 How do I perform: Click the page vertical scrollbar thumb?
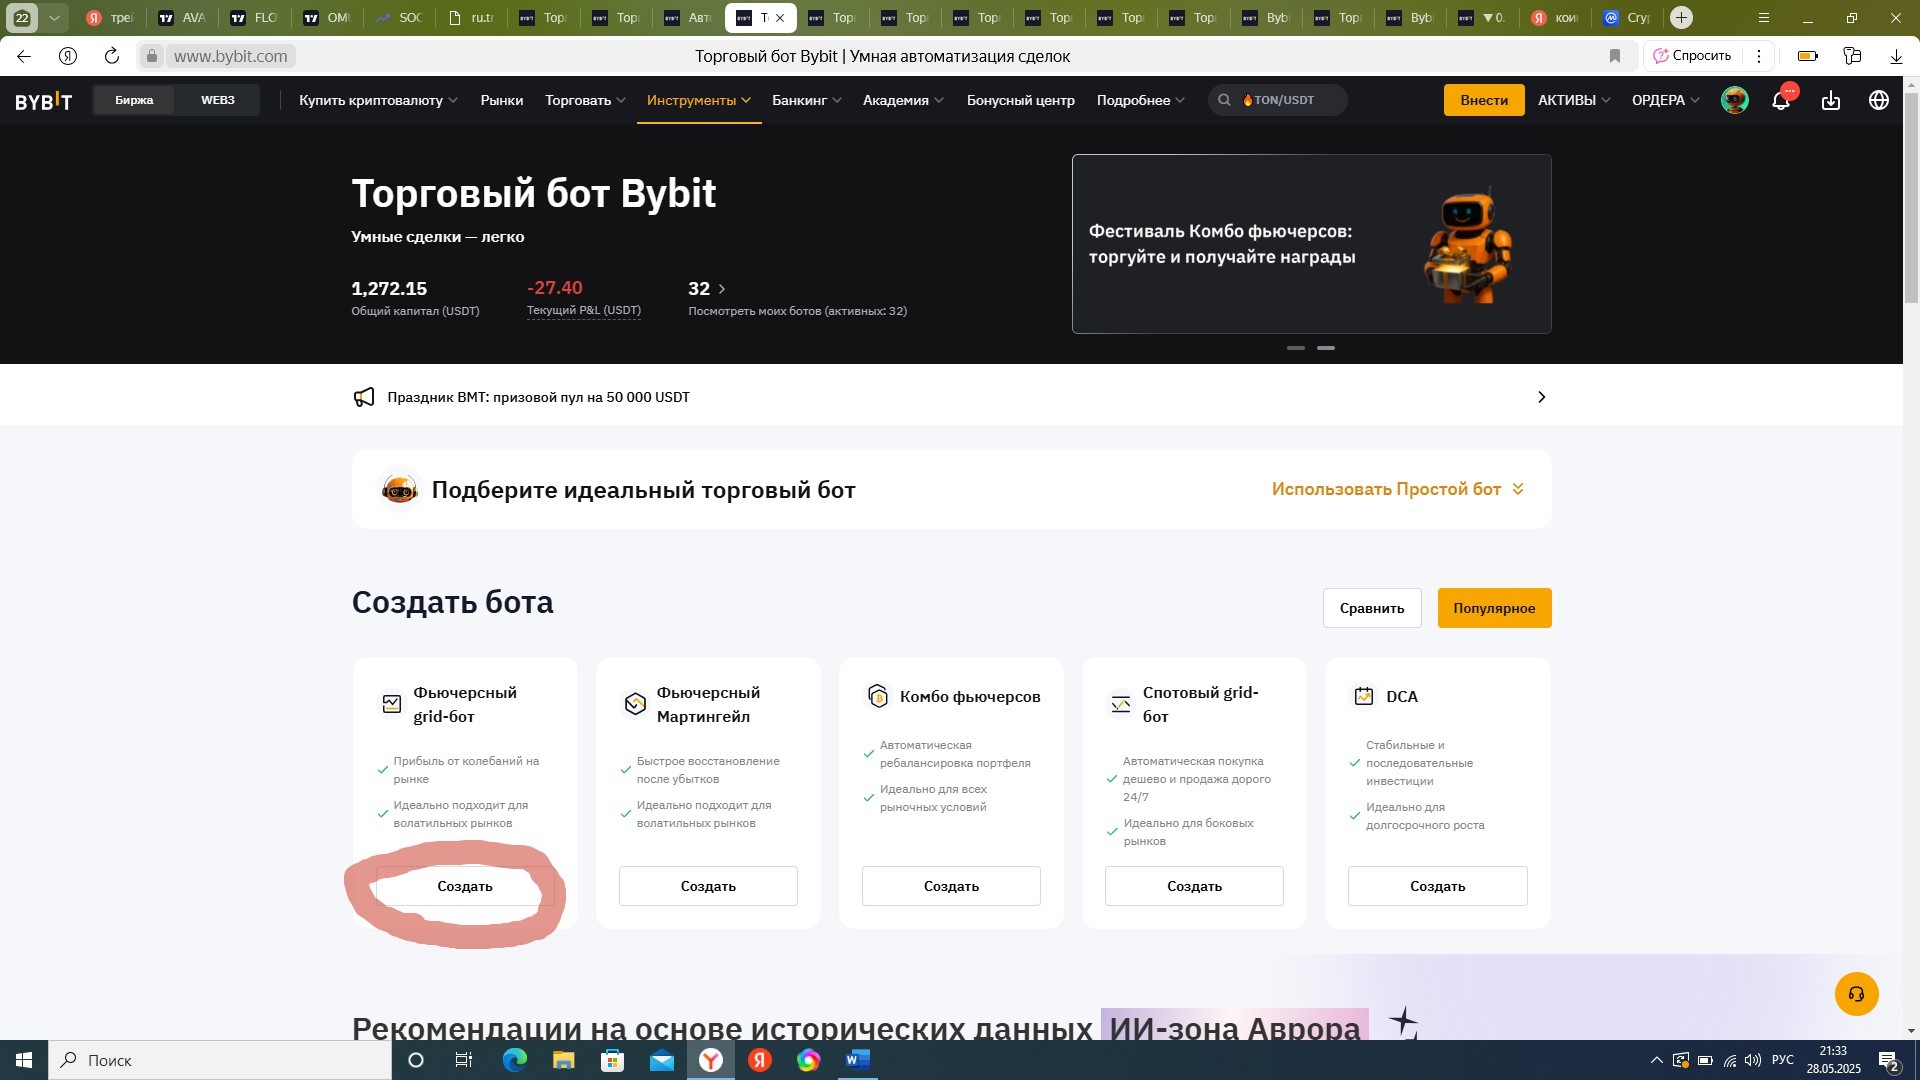[1911, 197]
